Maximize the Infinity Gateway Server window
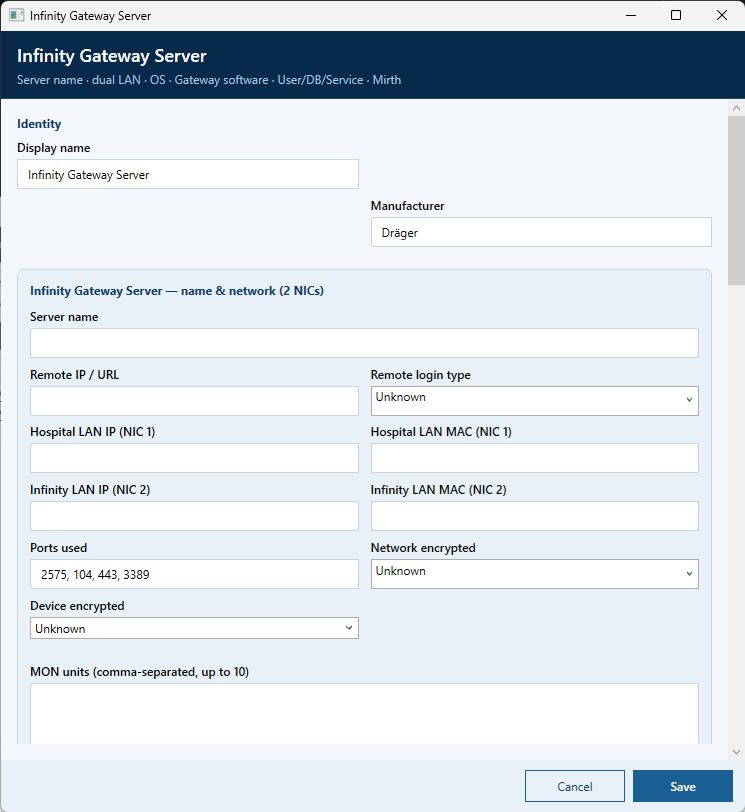 [x=676, y=16]
